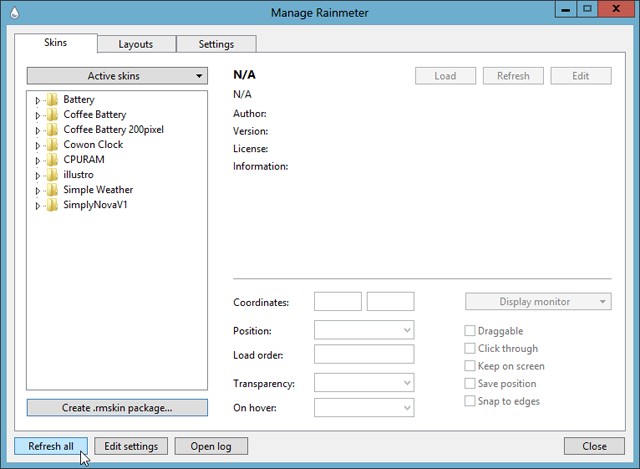
Task: Click the illustro folder icon
Action: pyautogui.click(x=52, y=174)
